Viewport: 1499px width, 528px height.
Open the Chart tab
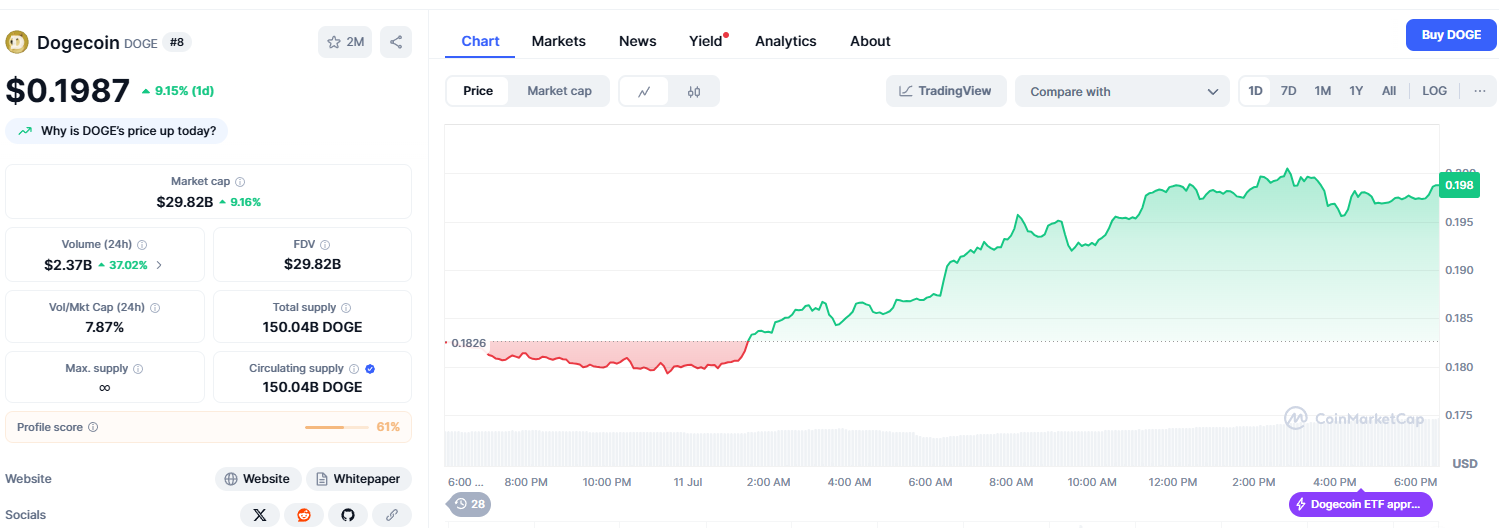coord(480,41)
